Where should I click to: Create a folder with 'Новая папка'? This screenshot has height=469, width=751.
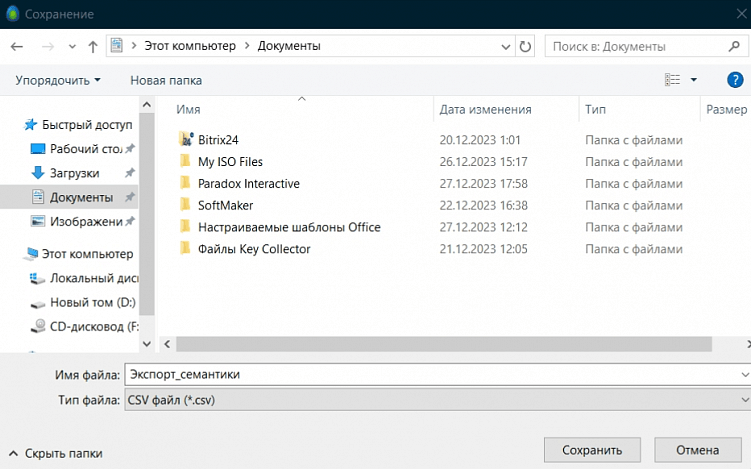166,80
